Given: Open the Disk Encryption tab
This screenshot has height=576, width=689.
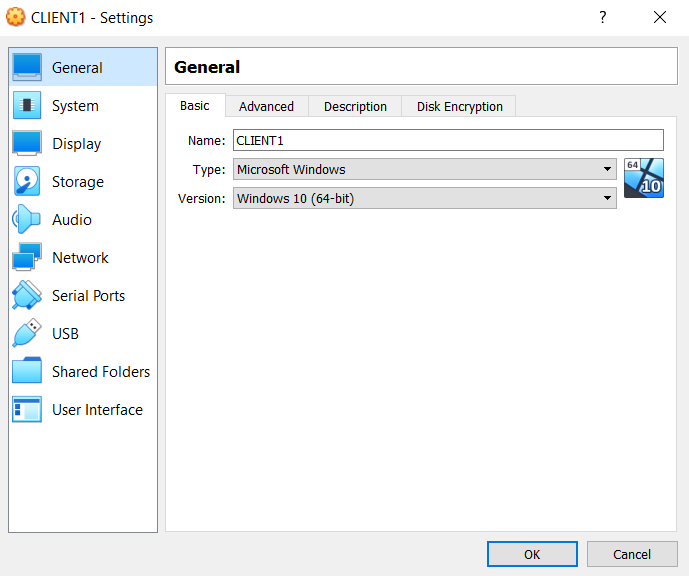Looking at the screenshot, I should [x=459, y=107].
